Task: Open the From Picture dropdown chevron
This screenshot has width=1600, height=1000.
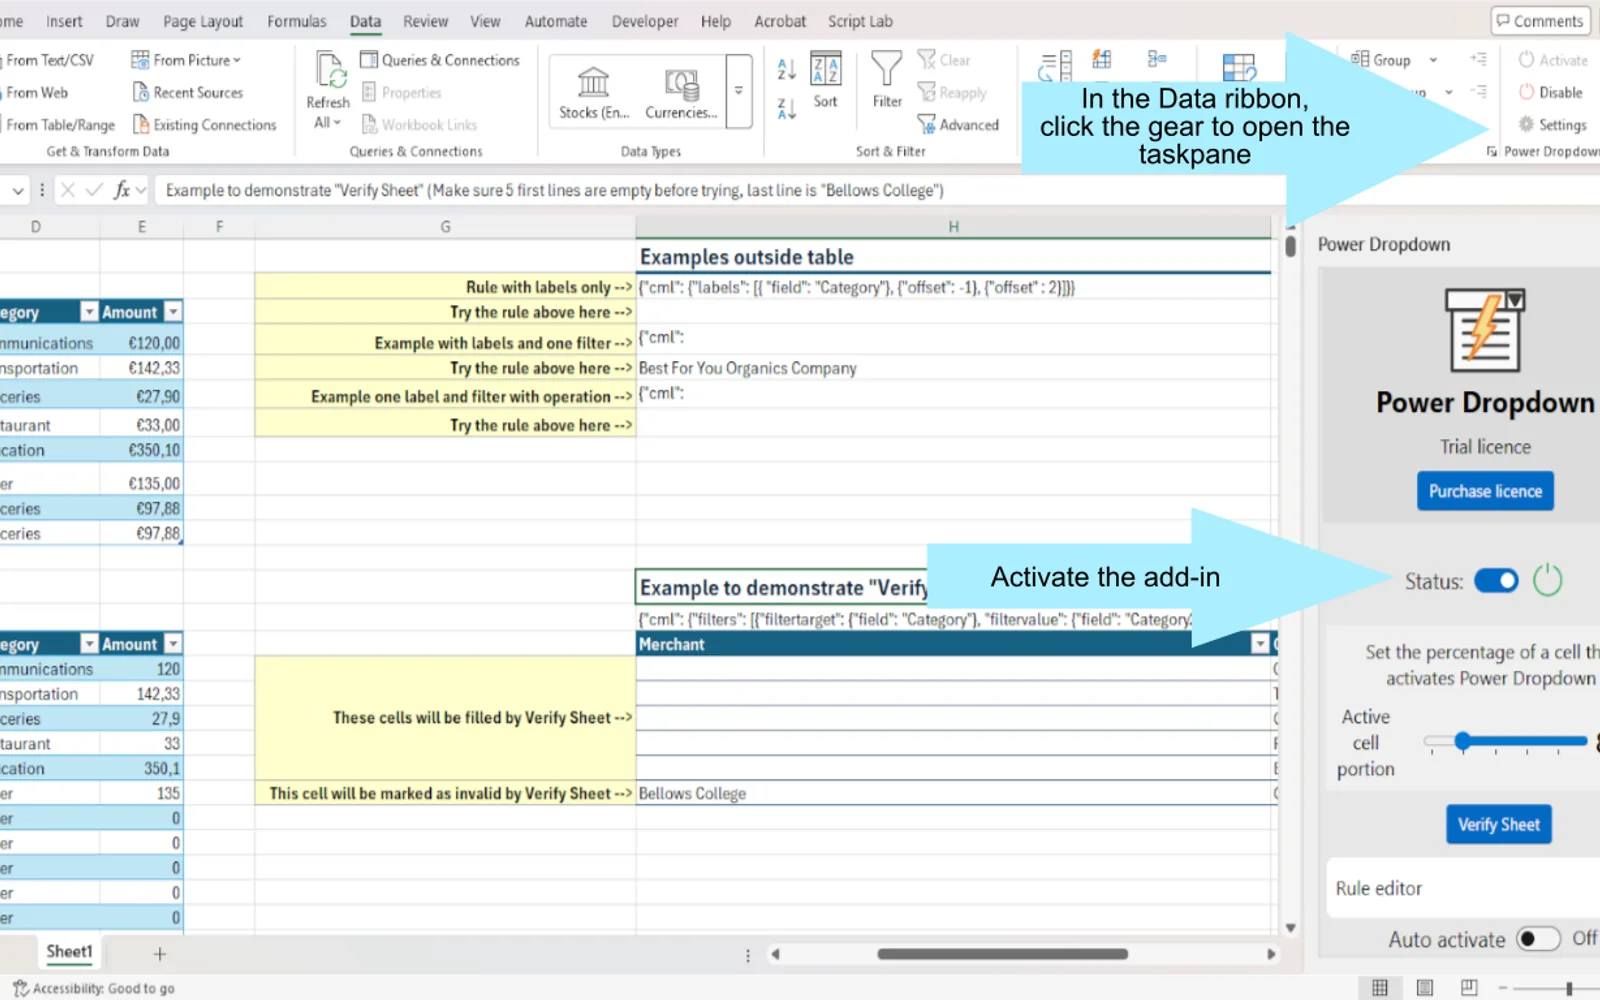Action: point(237,60)
